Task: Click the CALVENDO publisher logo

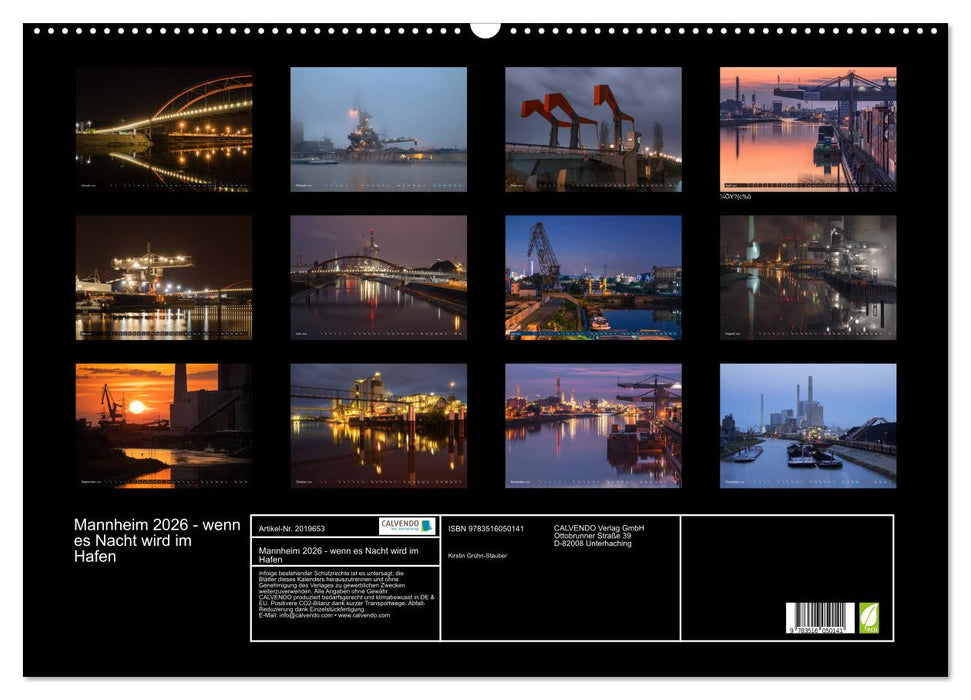Action: tap(406, 527)
